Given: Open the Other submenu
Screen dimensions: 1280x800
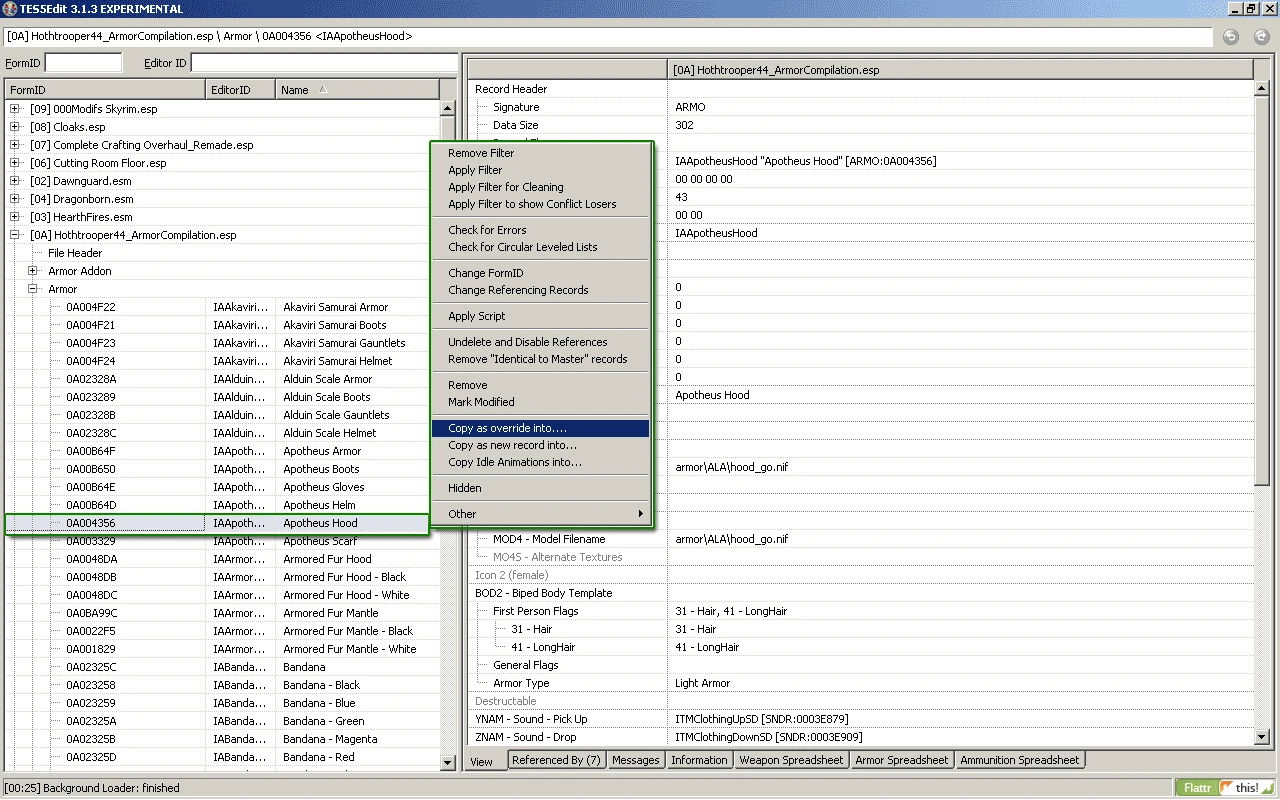Looking at the screenshot, I should click(x=541, y=514).
